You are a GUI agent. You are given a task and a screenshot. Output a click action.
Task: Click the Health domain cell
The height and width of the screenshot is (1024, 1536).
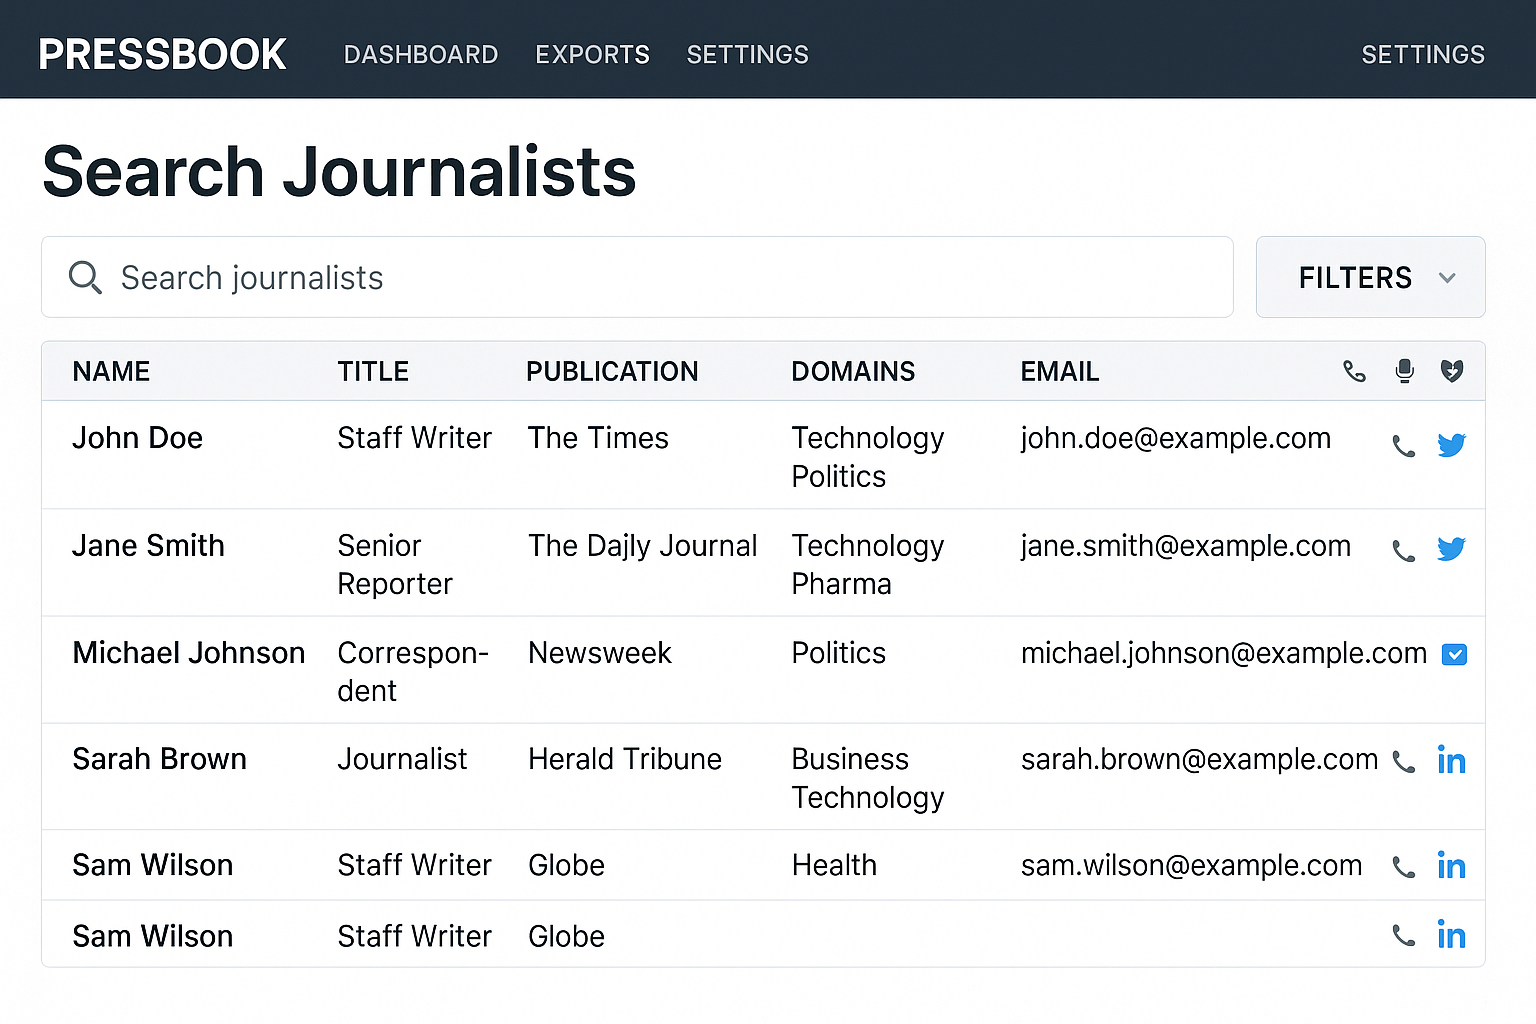tap(834, 865)
